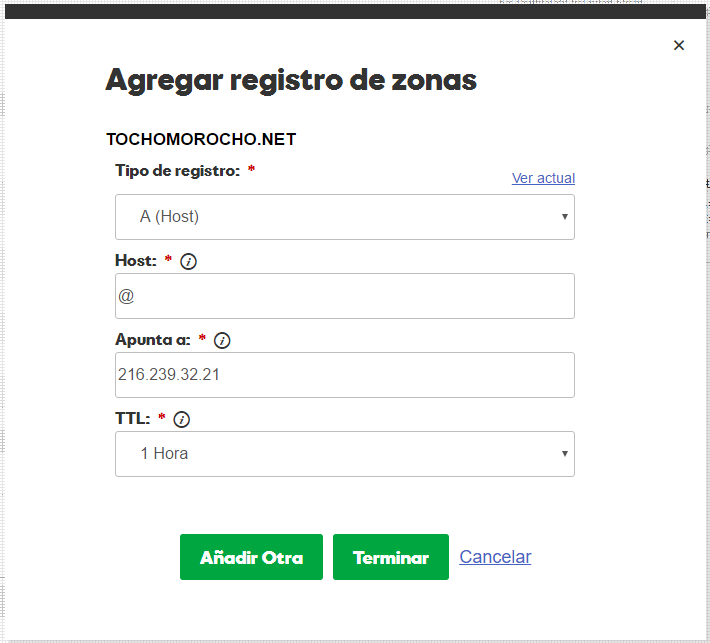This screenshot has height=643, width=710.
Task: Click the Host field info icon
Action: pos(188,262)
